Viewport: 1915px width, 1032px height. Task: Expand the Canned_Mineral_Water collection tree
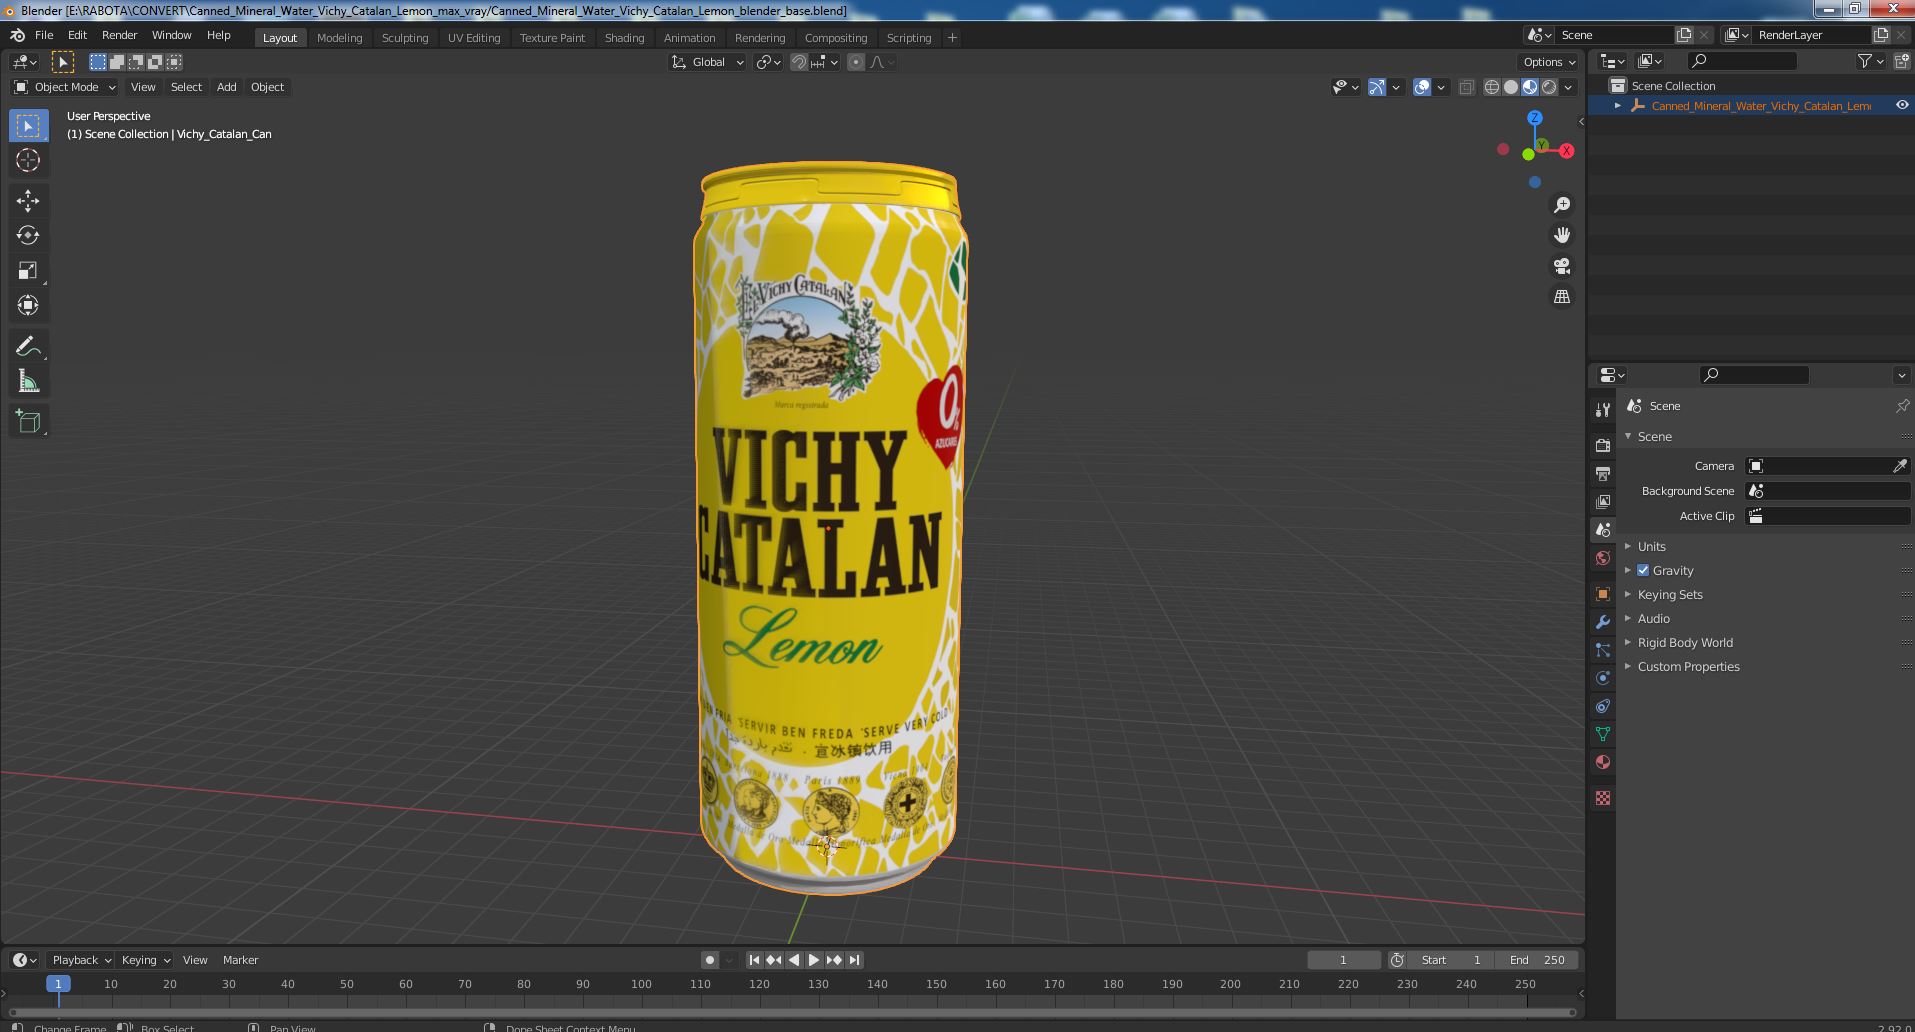1618,105
